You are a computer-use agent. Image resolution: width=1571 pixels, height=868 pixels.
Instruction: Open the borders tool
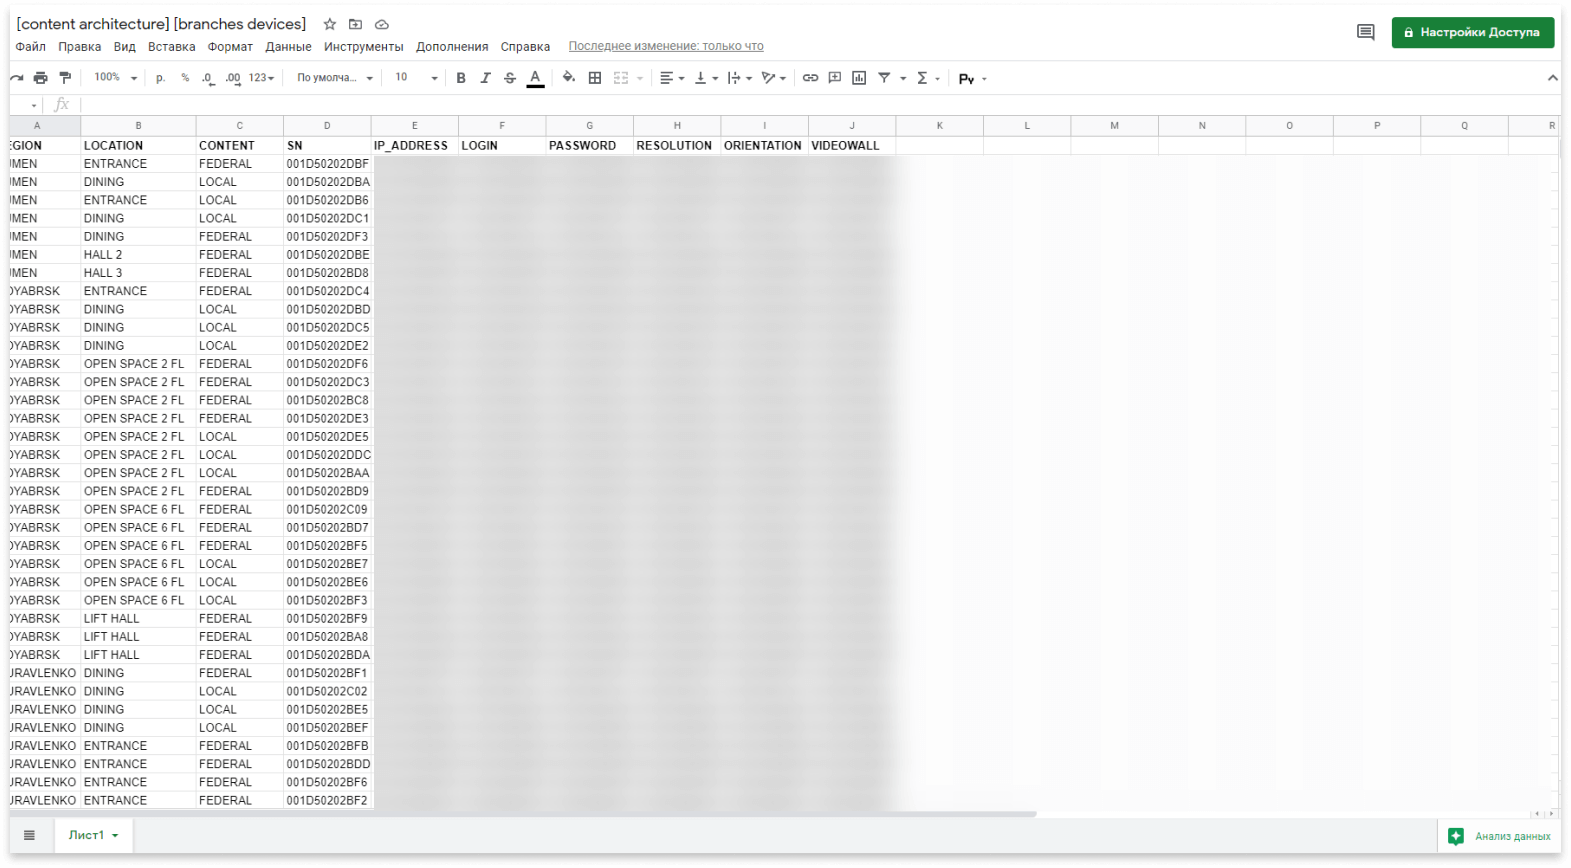(595, 78)
